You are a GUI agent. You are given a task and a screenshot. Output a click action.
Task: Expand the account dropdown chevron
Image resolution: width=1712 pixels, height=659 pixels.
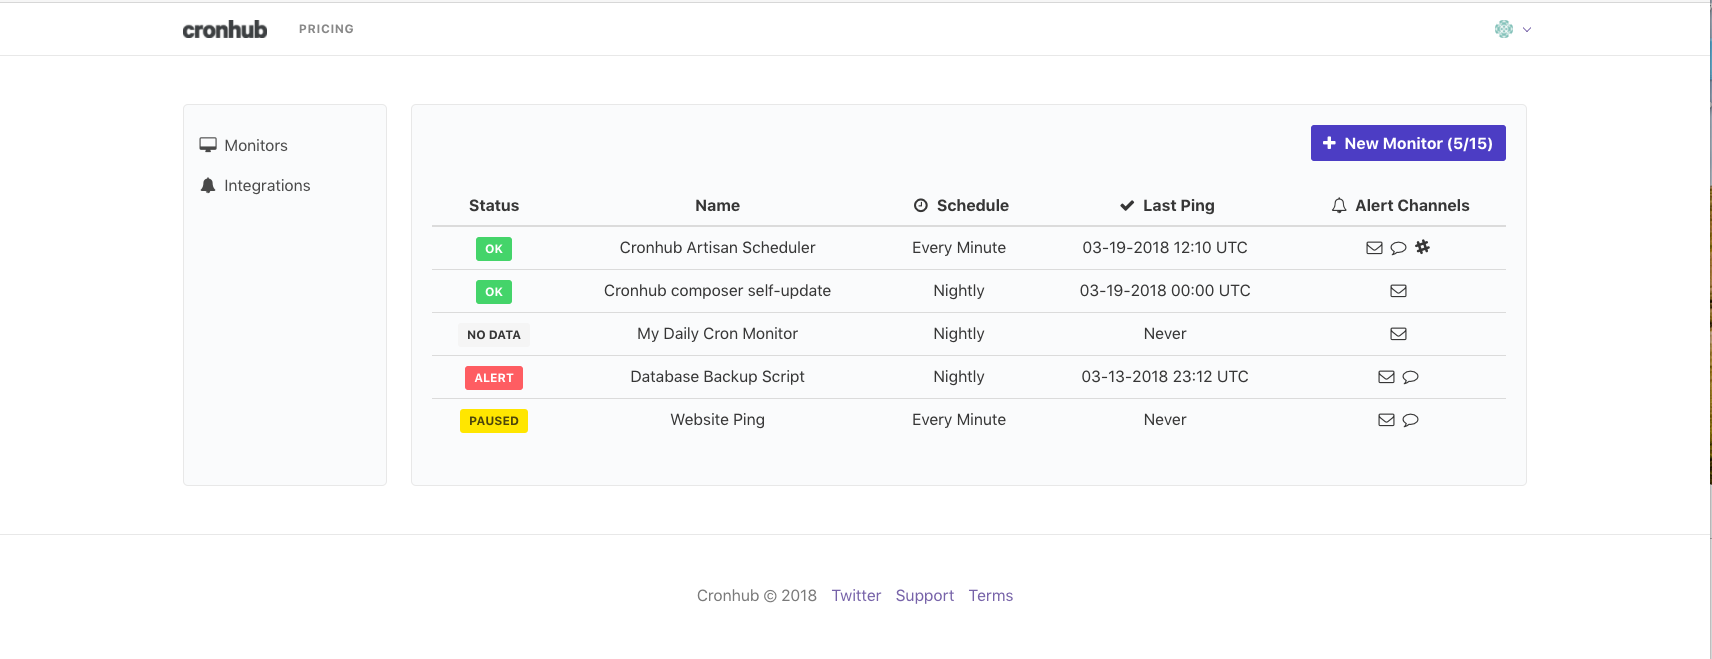[x=1527, y=30]
